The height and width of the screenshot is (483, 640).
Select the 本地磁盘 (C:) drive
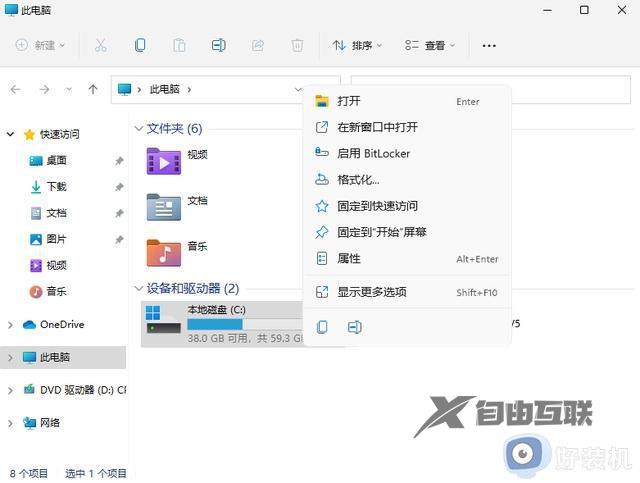222,324
